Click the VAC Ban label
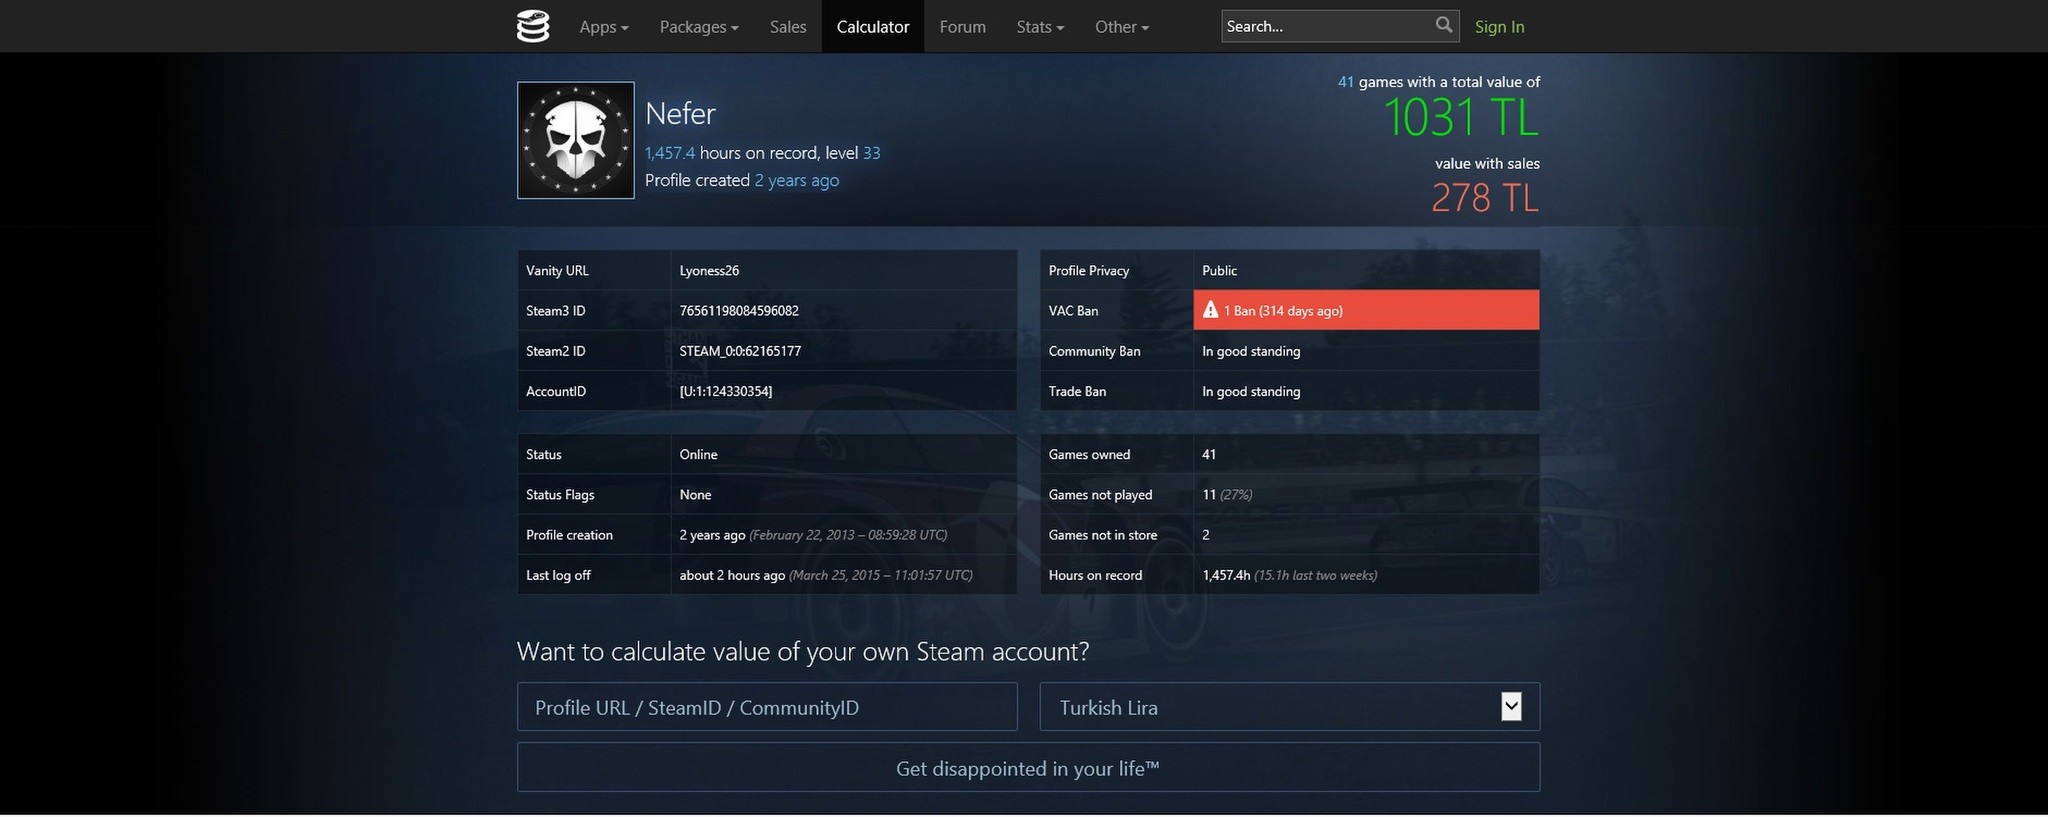Image resolution: width=2048 pixels, height=817 pixels. (1073, 310)
